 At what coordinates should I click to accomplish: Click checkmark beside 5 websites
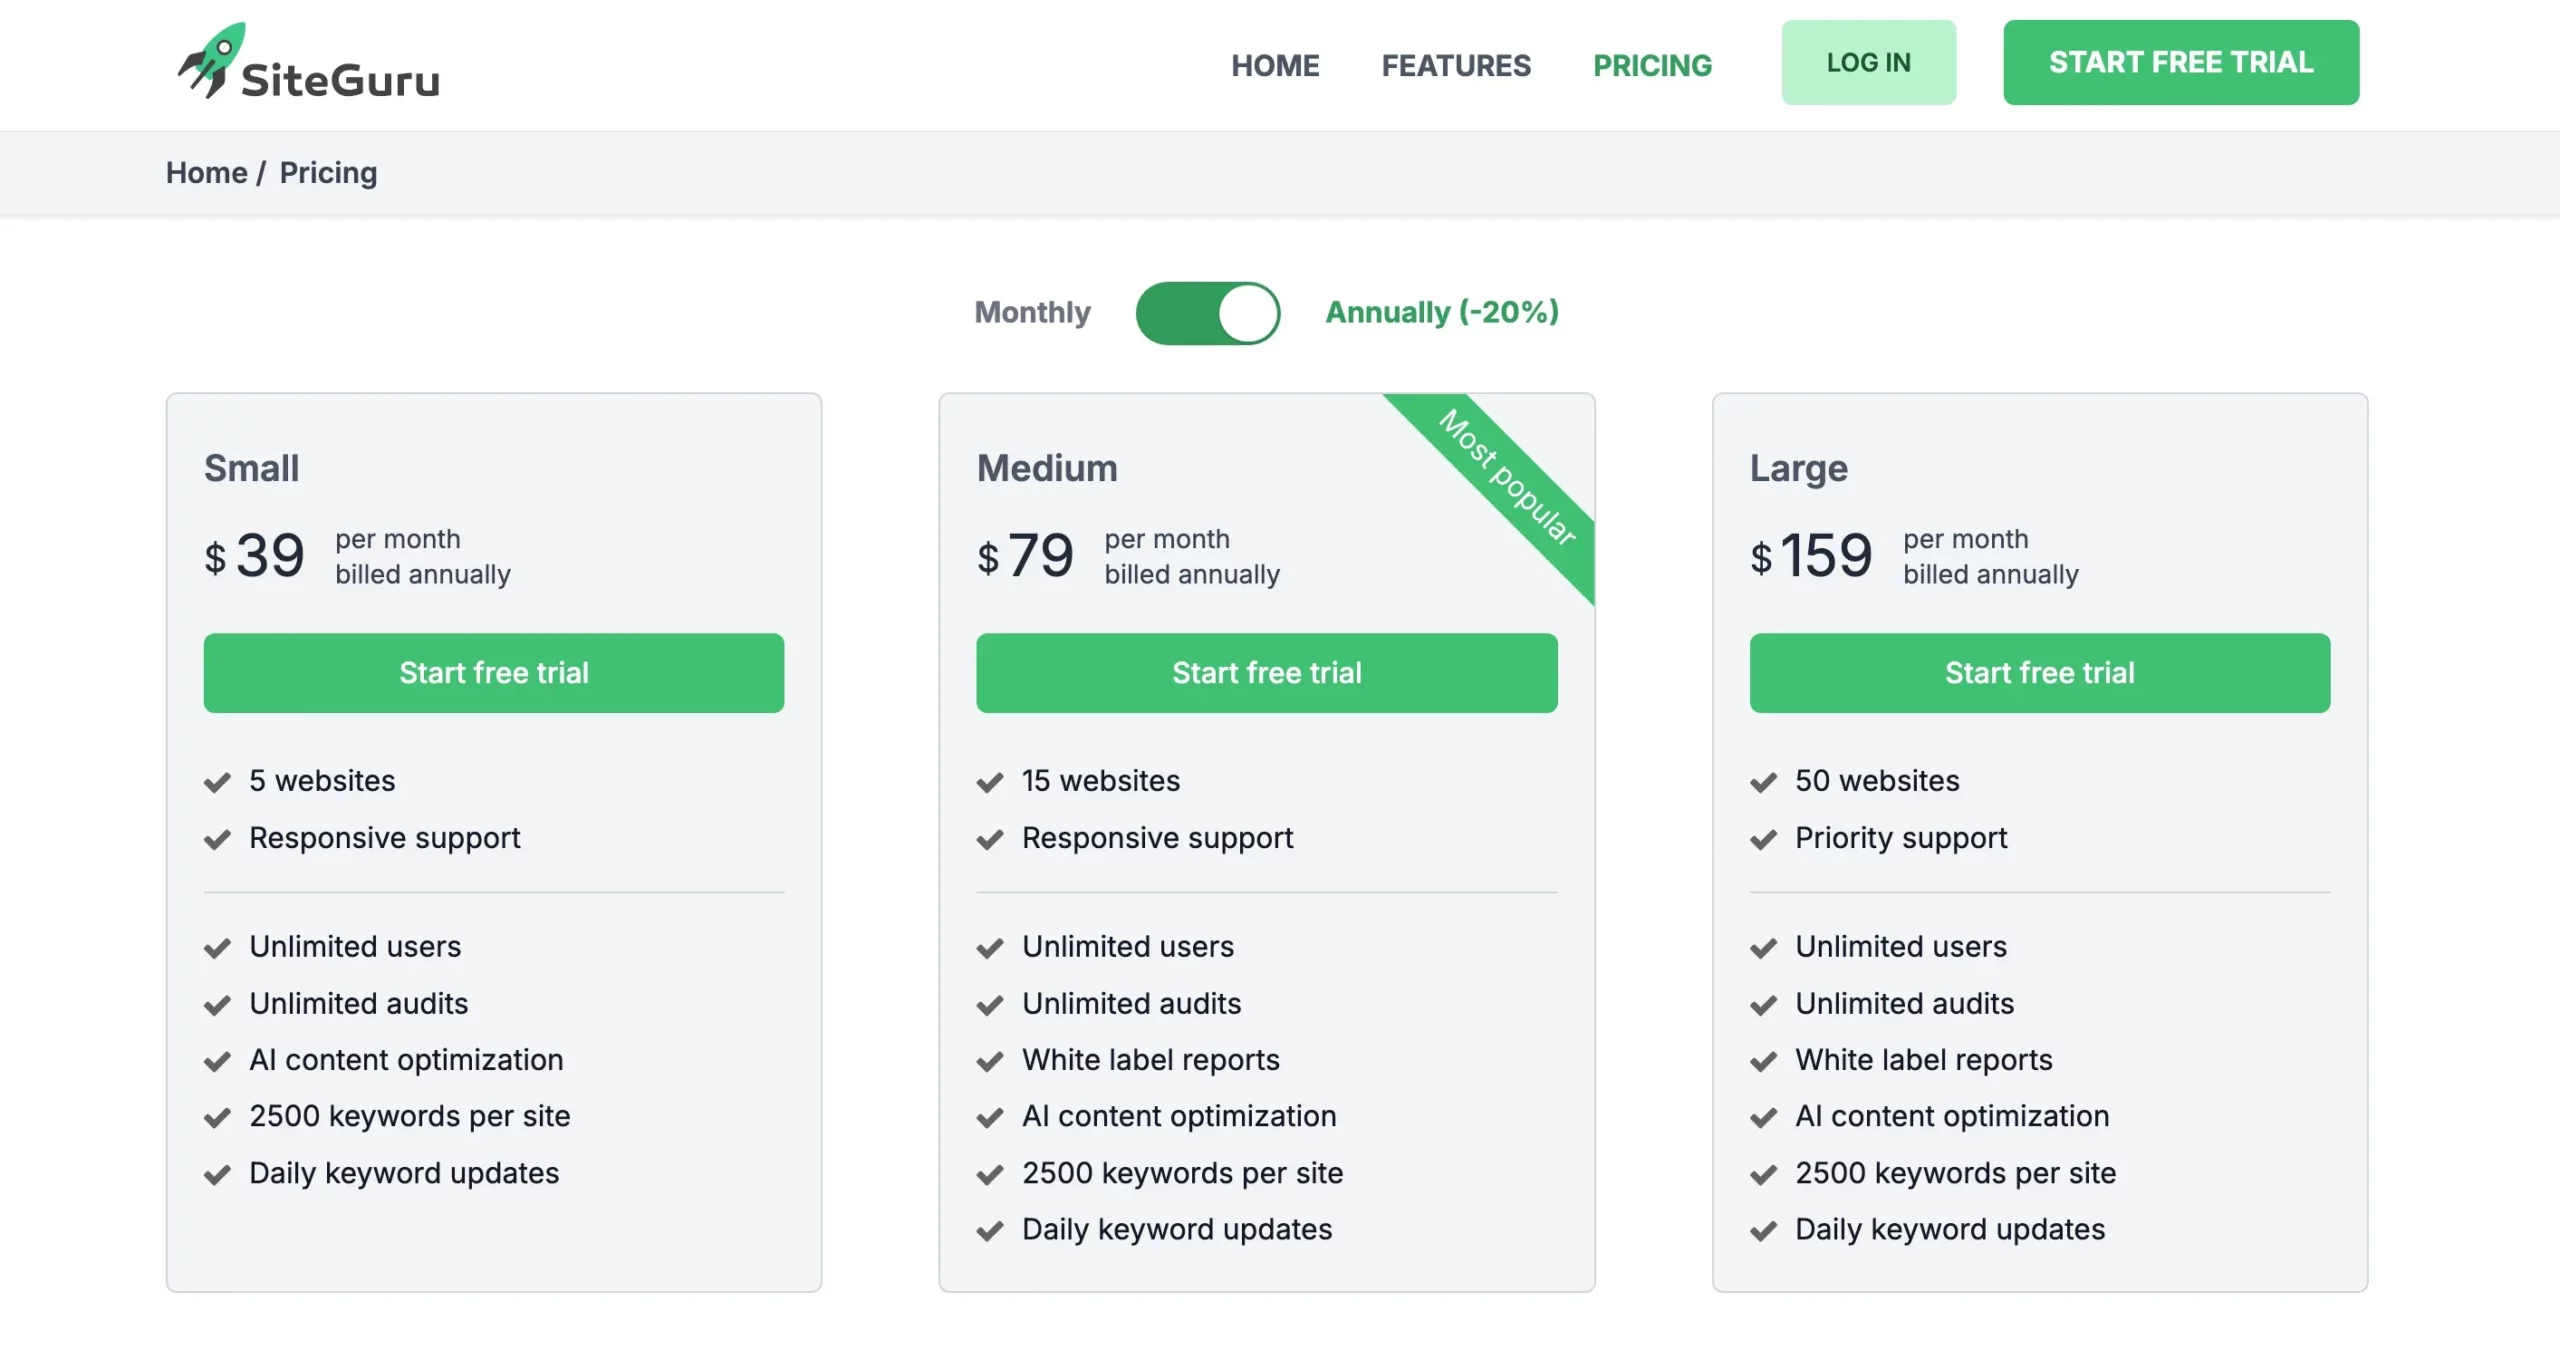[217, 782]
